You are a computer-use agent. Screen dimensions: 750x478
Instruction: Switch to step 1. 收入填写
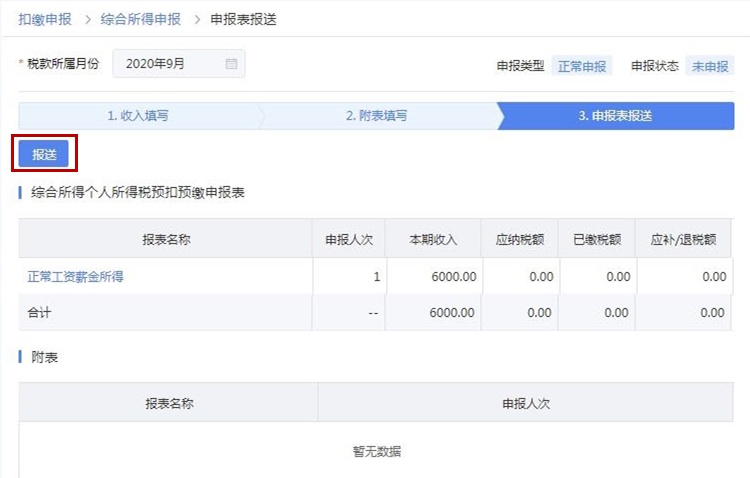138,116
